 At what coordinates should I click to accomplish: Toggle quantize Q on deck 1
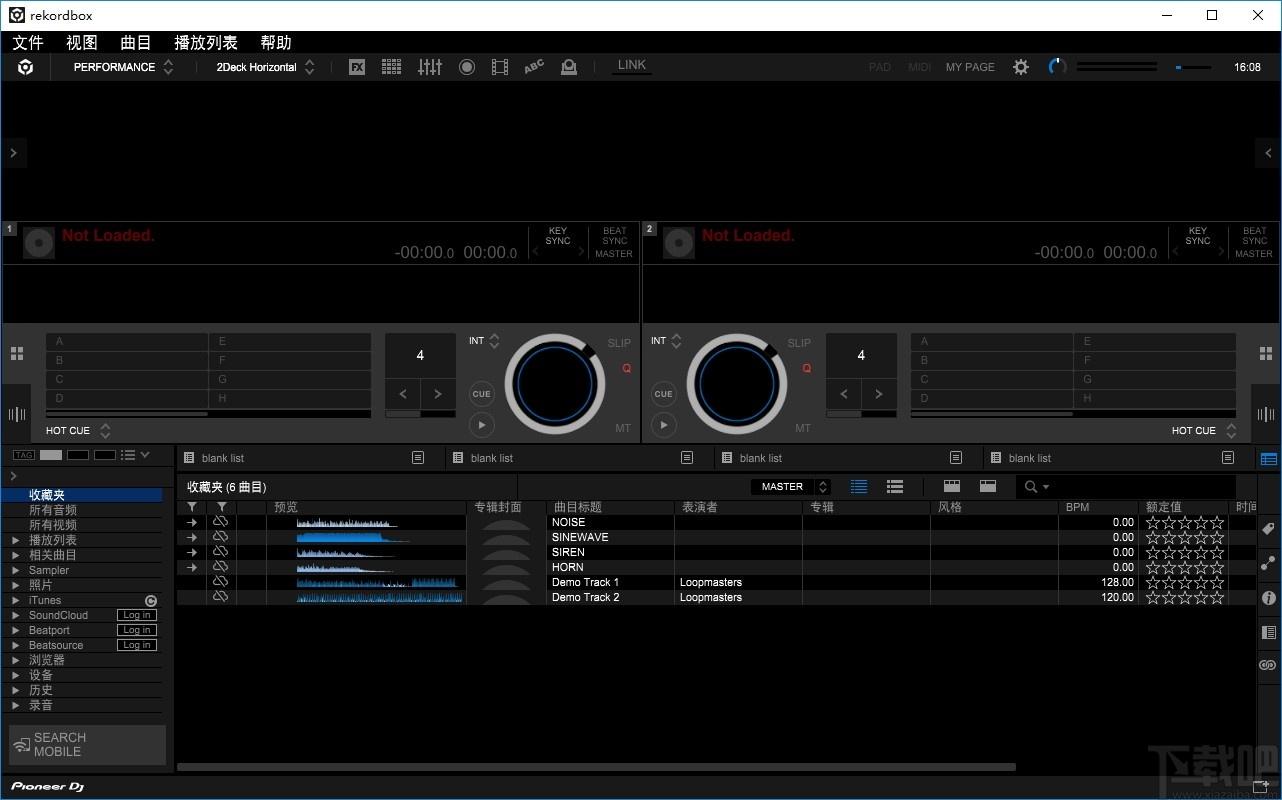pyautogui.click(x=627, y=368)
